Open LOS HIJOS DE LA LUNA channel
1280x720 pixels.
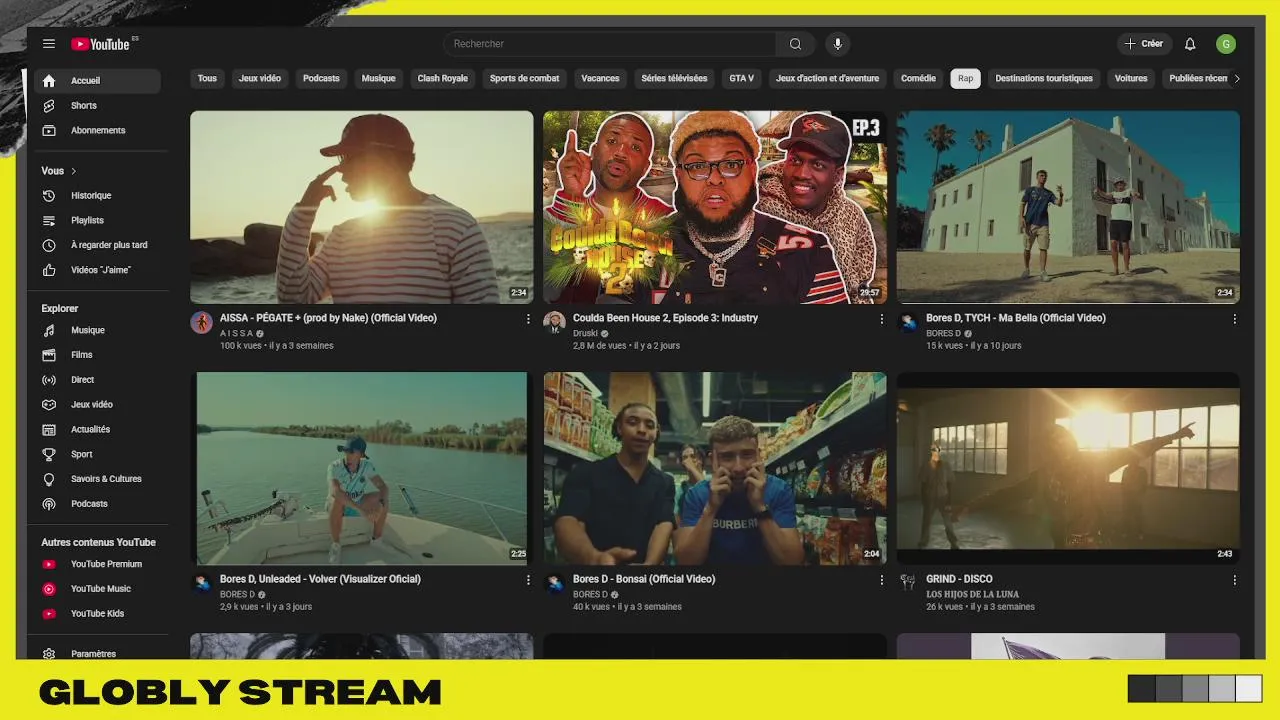point(972,594)
